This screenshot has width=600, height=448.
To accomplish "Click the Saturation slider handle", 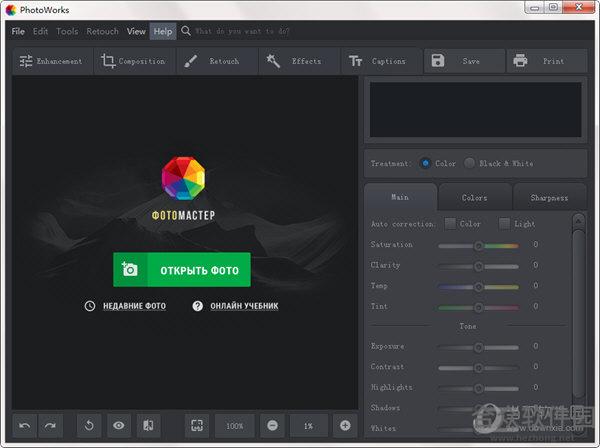I will click(478, 246).
